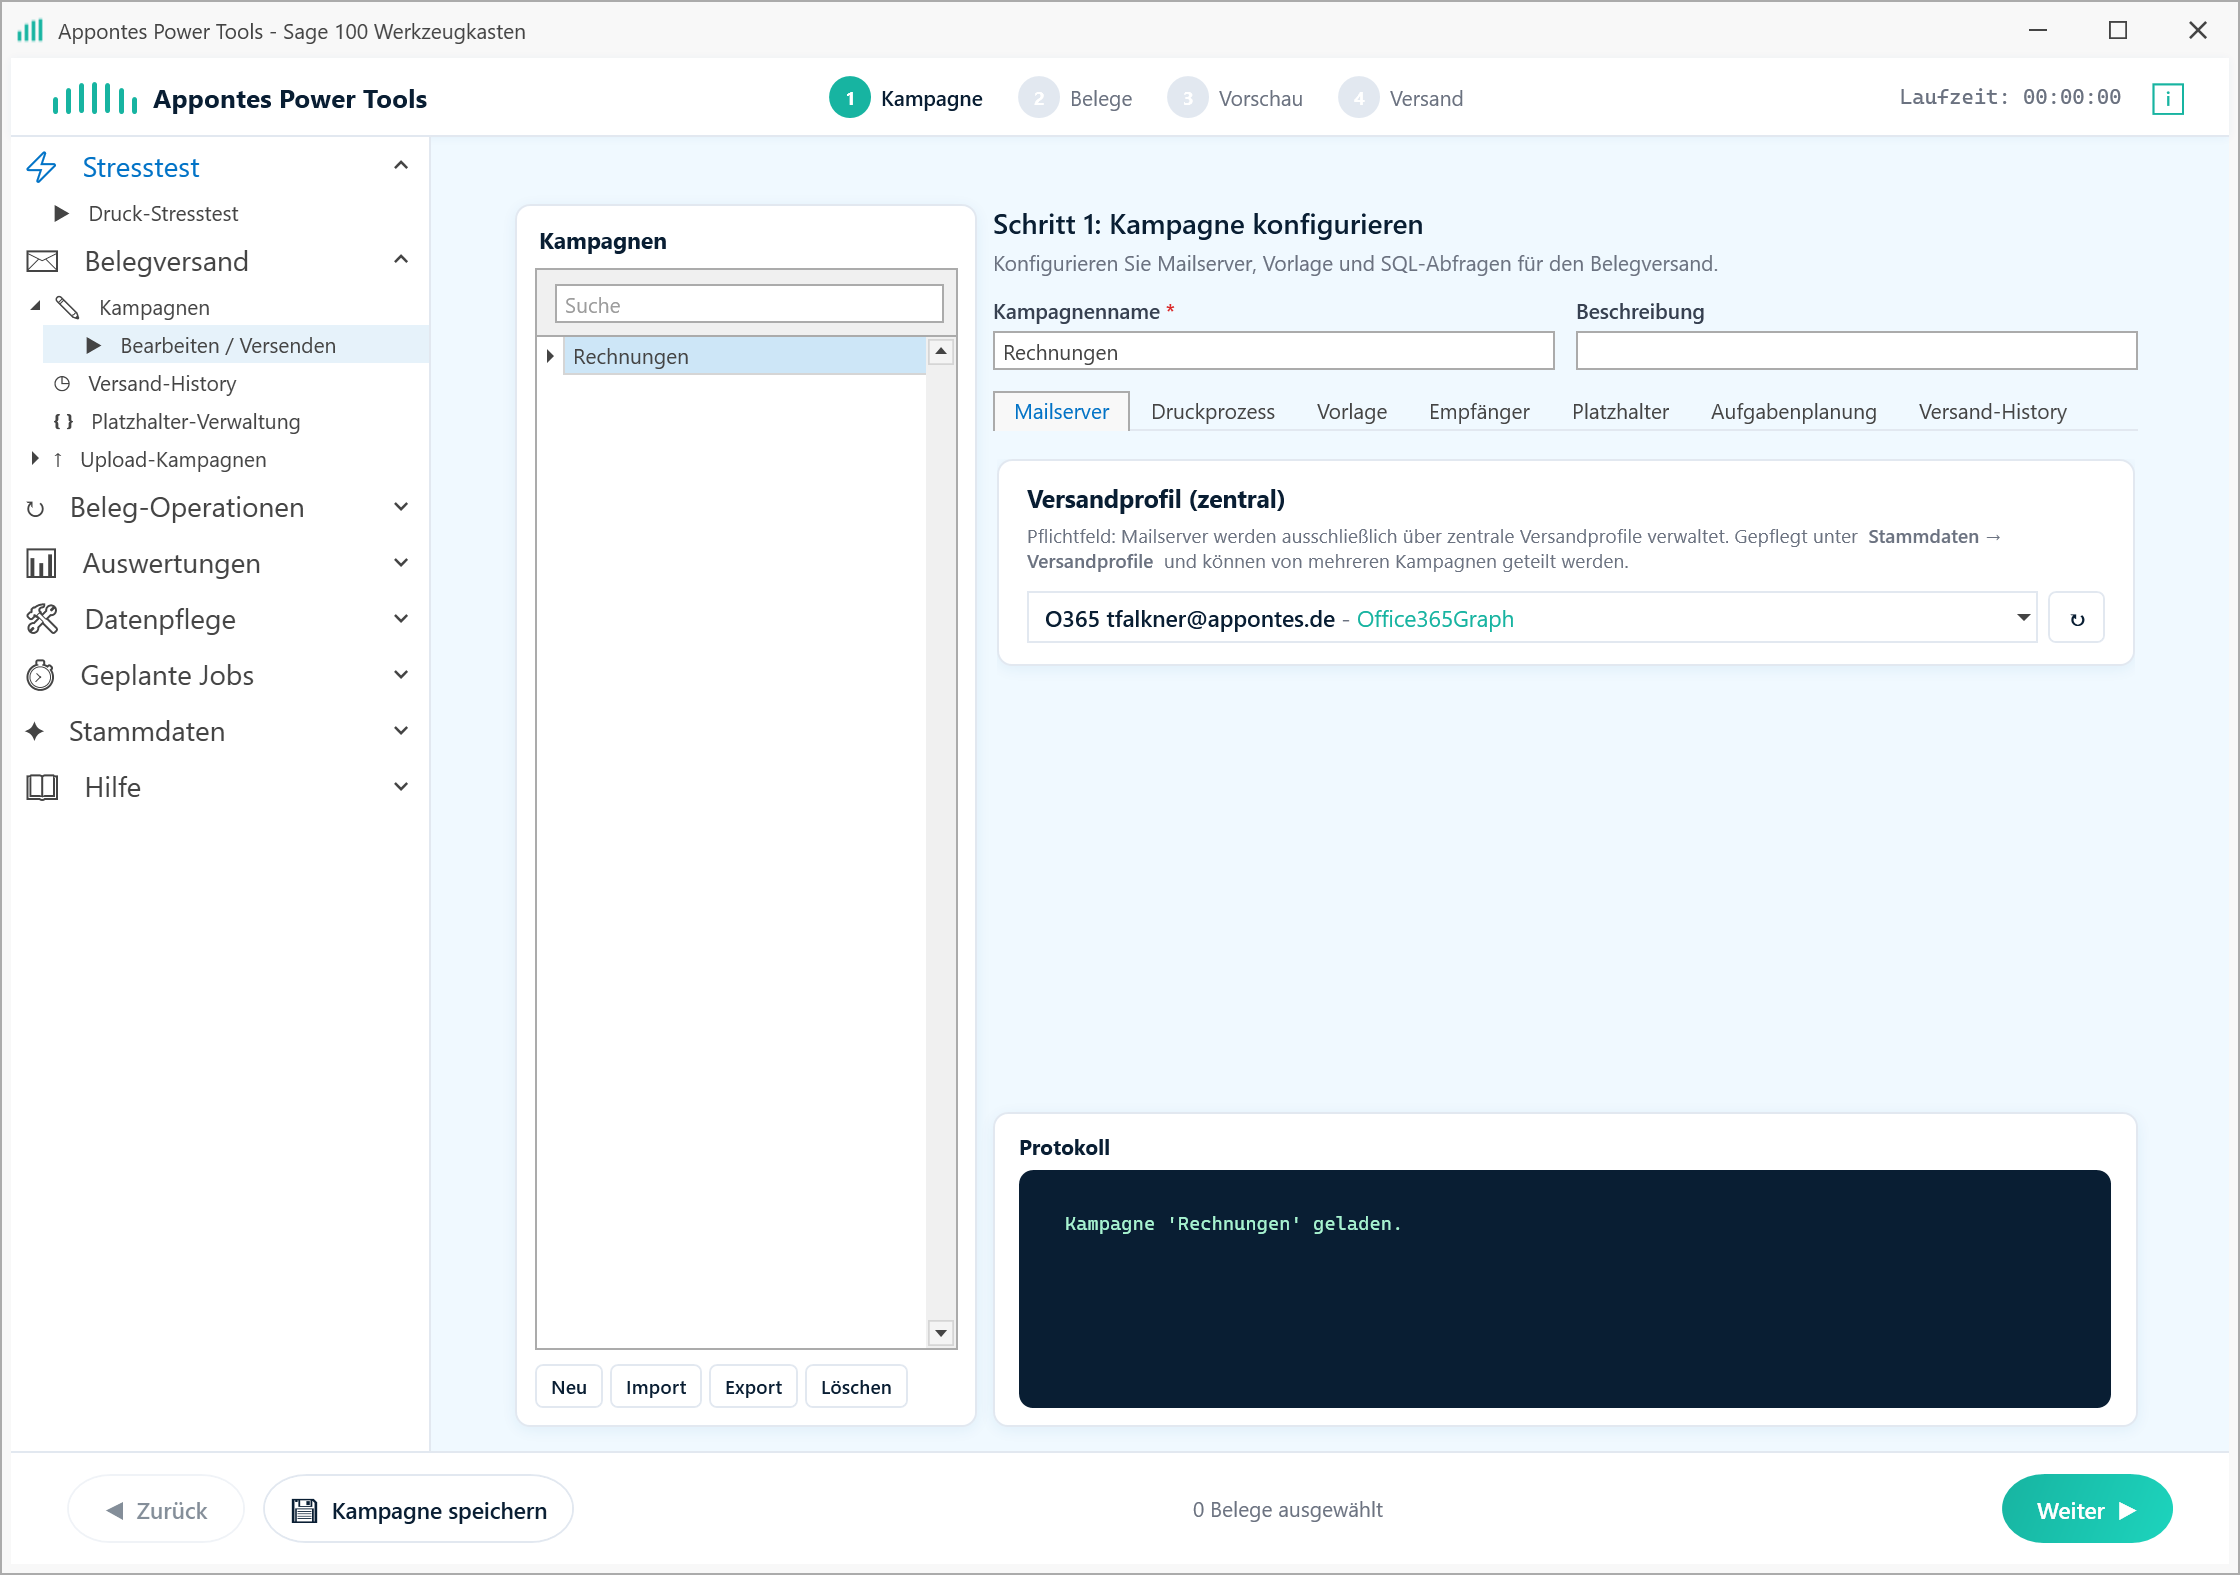Reload Versandprofil list with refresh button
This screenshot has width=2240, height=1575.
[2076, 618]
